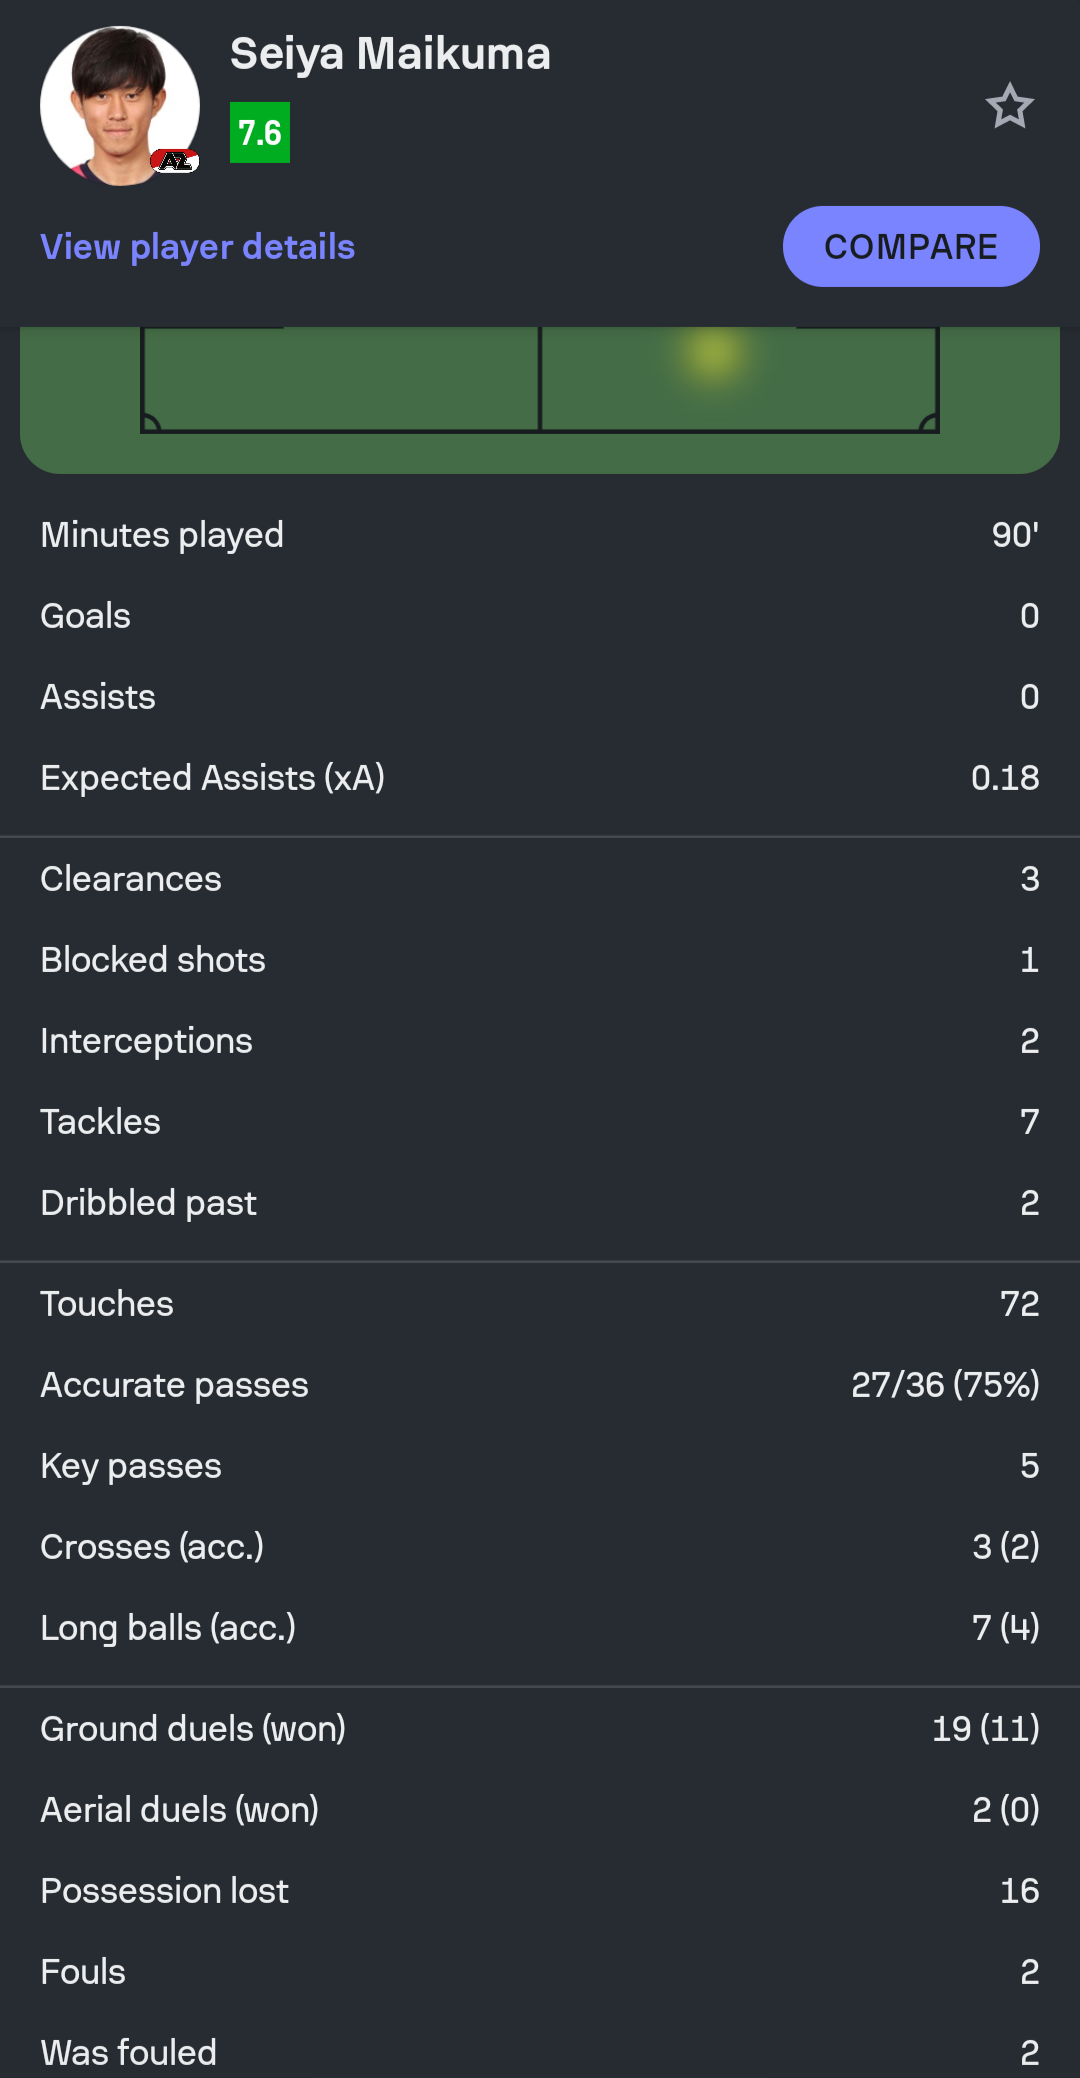This screenshot has height=2078, width=1080.
Task: Tap the green 7.6 rating badge
Action: click(x=260, y=133)
